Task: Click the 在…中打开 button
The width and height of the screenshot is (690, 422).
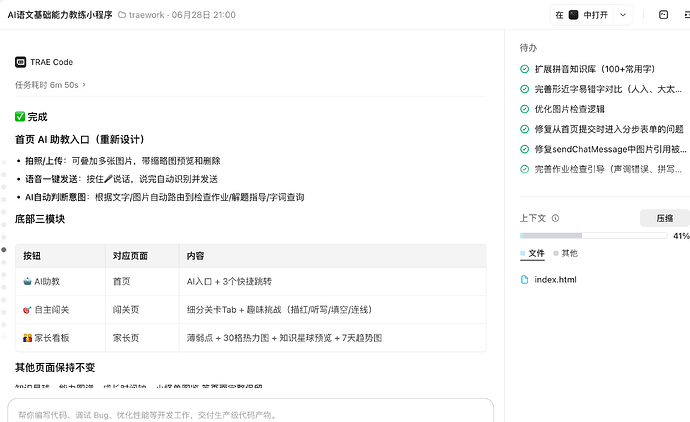Action: (581, 15)
